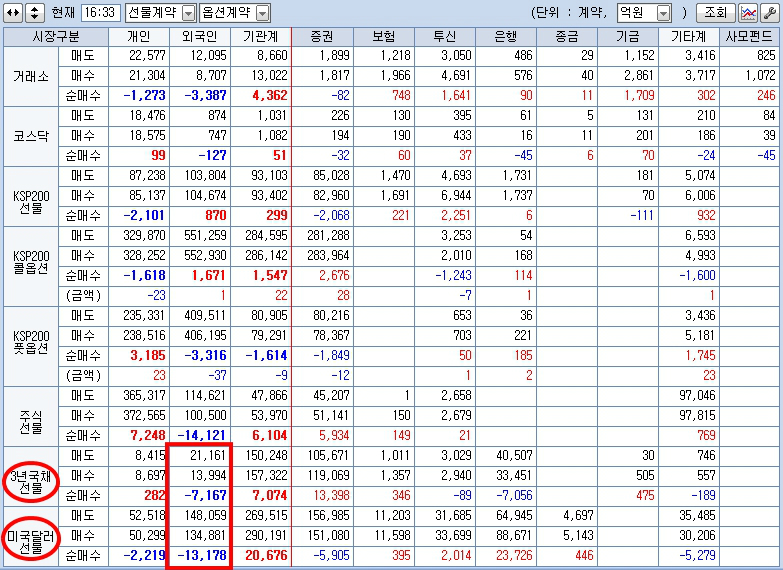Click the left-right arrows icon
This screenshot has height=570, width=783.
(13, 12)
